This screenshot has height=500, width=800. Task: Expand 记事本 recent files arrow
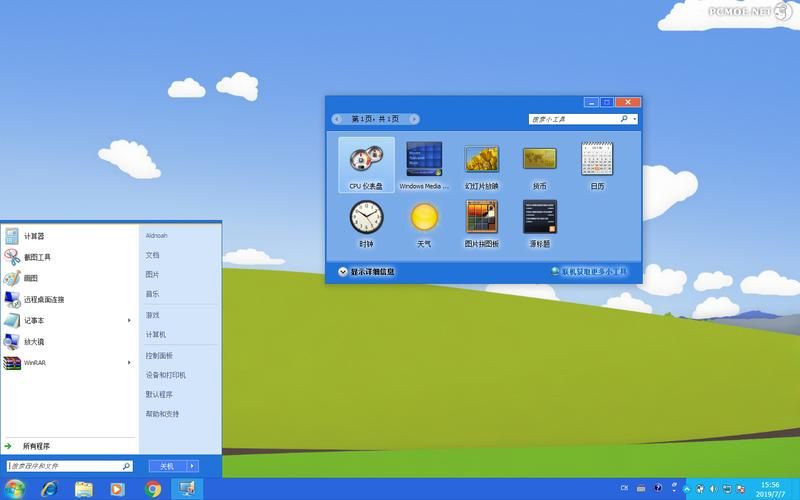129,320
